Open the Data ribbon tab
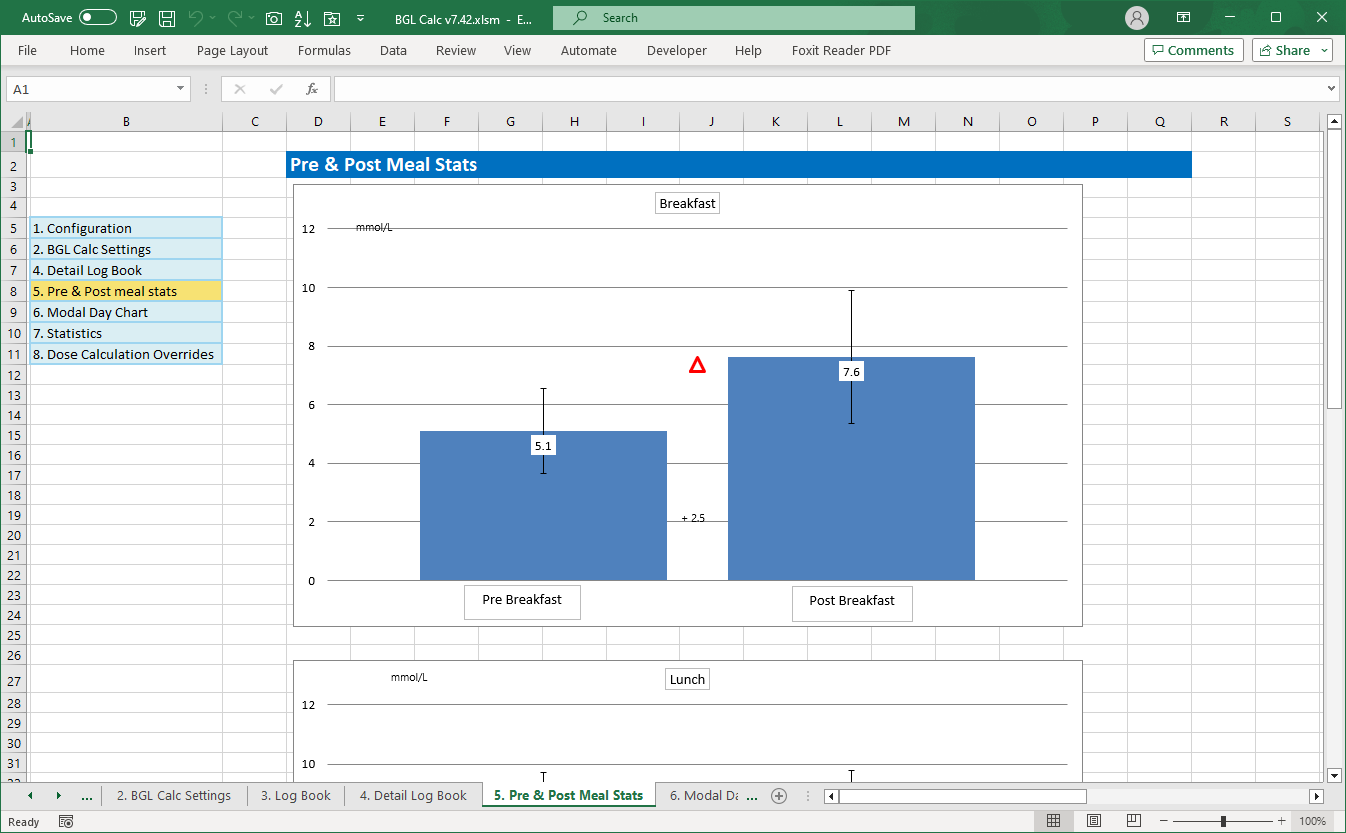The image size is (1346, 833). pyautogui.click(x=393, y=50)
